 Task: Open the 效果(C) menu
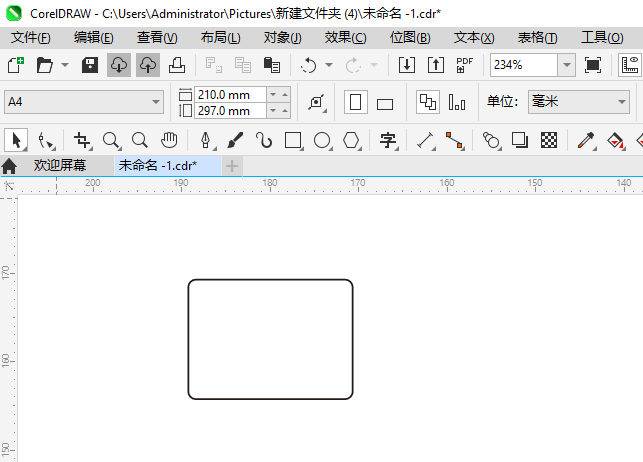tap(346, 38)
